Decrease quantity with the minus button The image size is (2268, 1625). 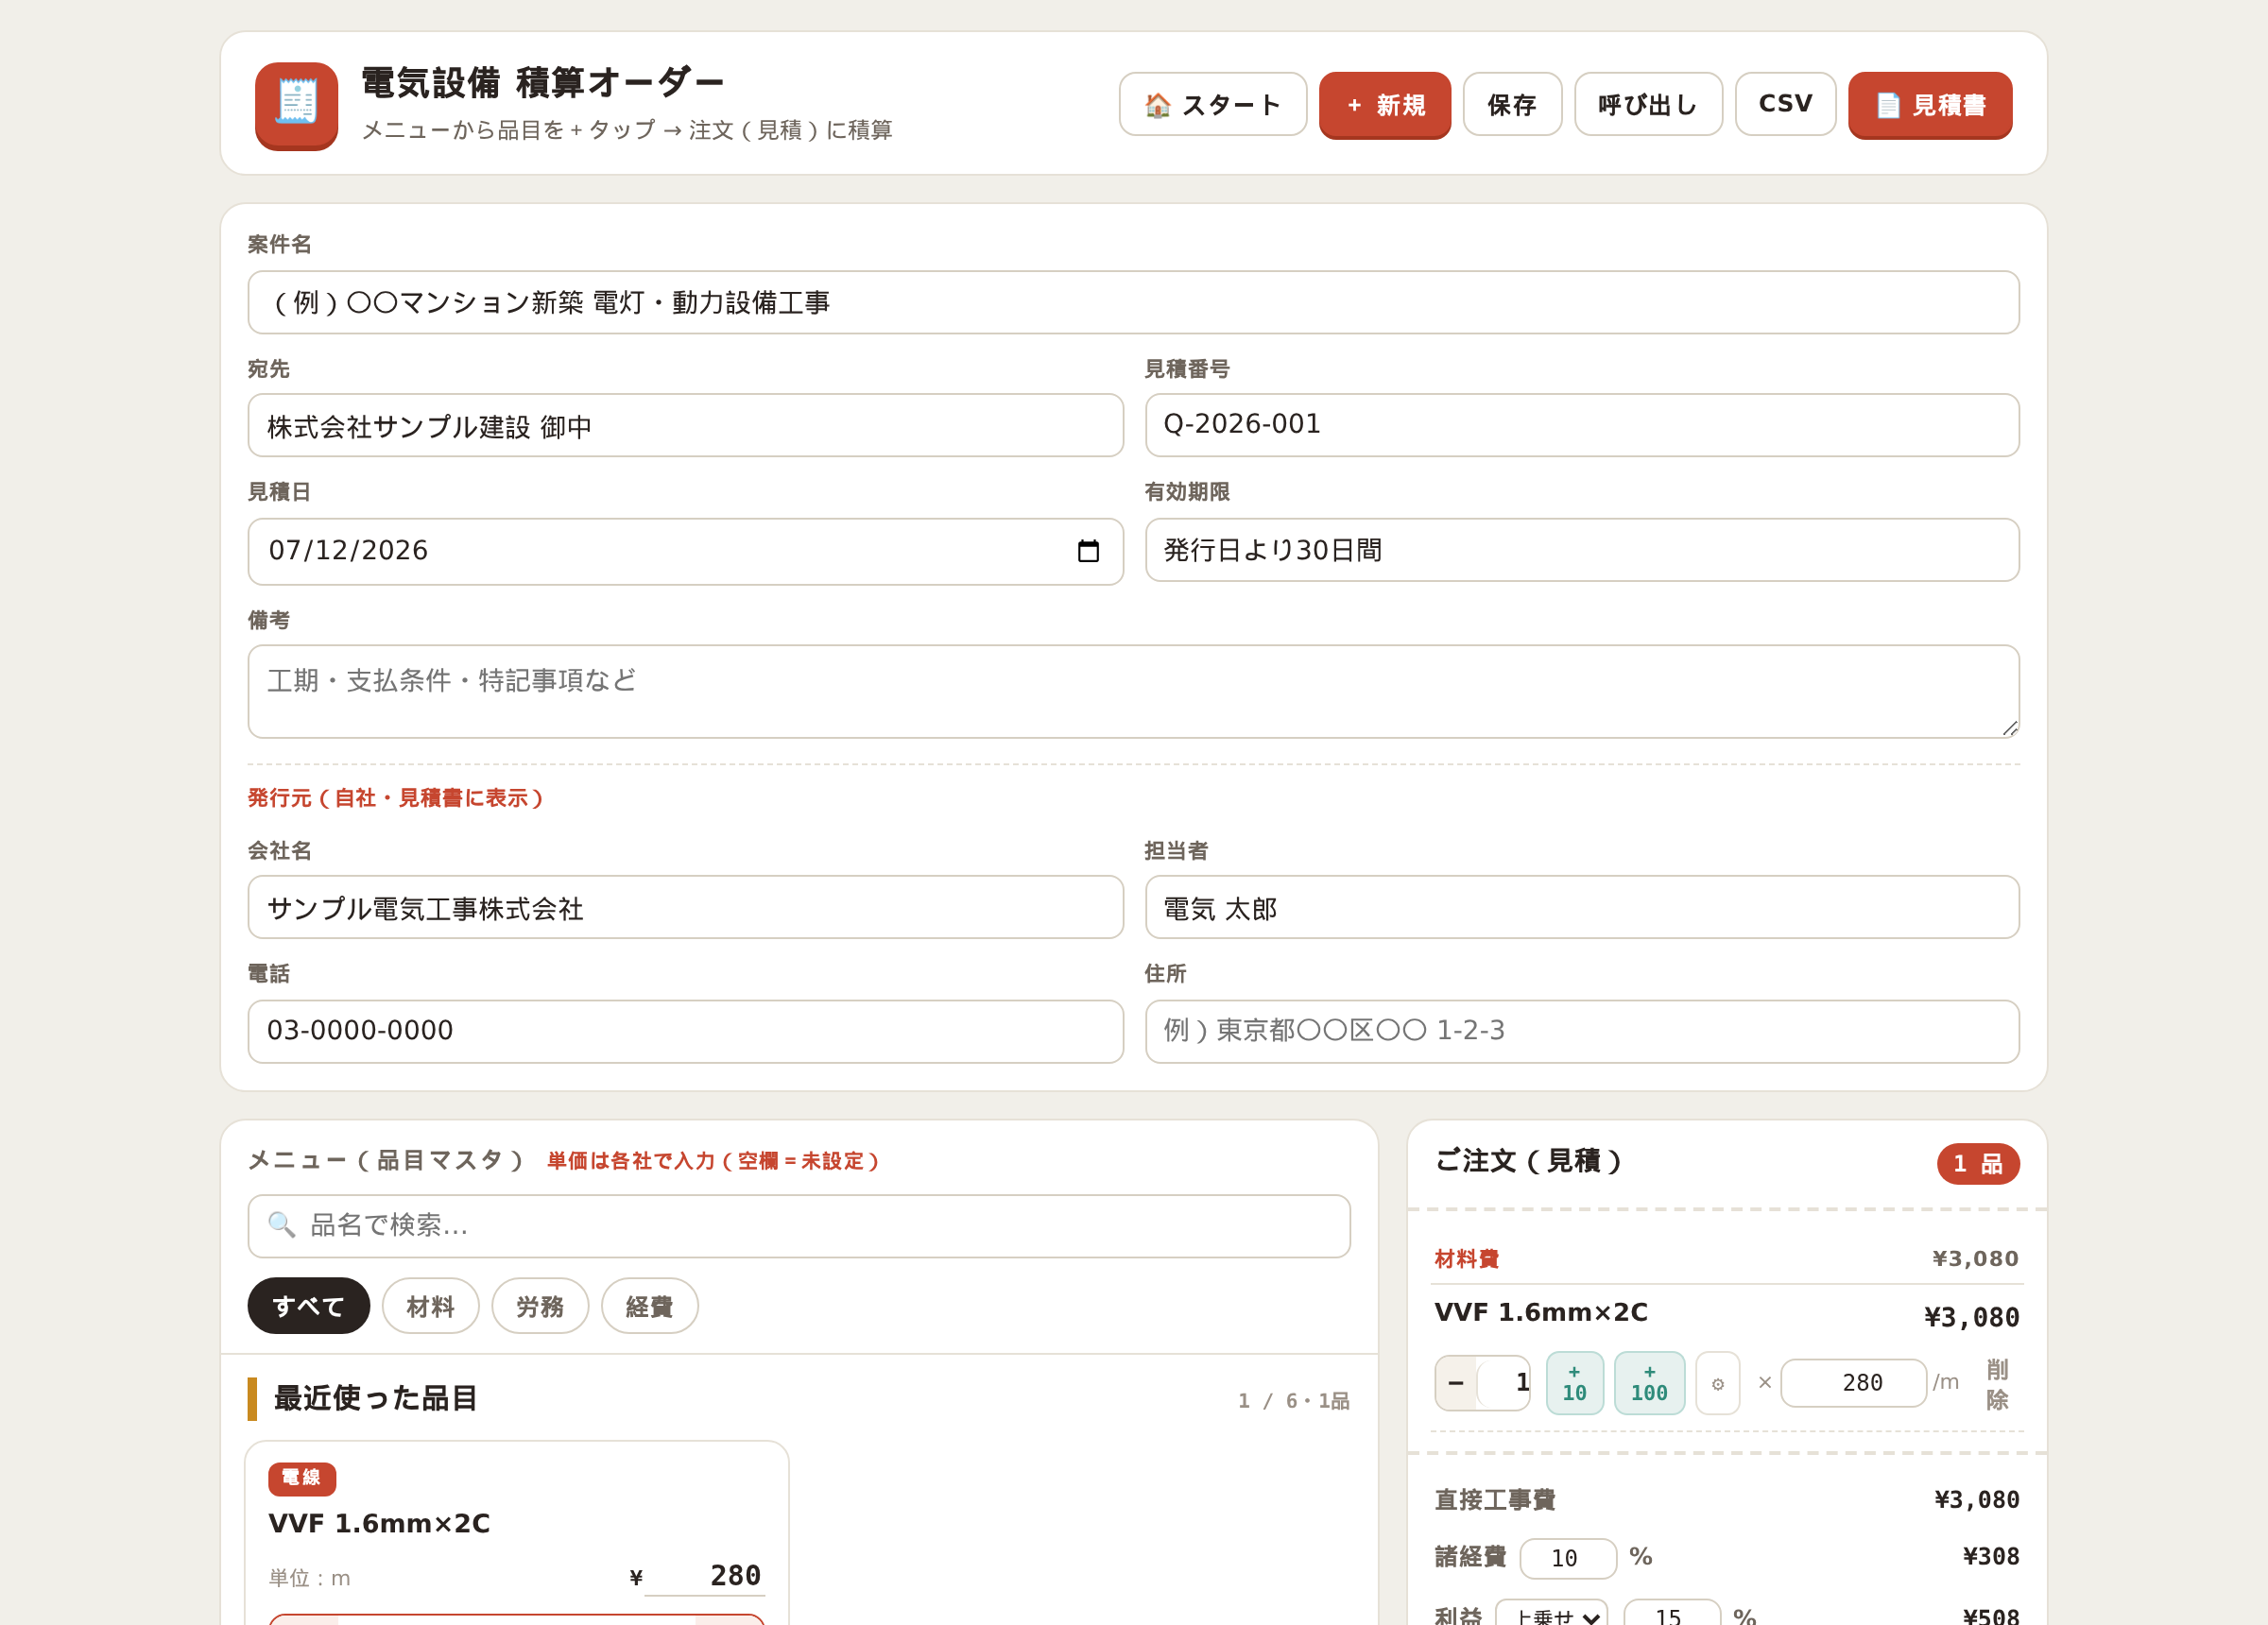click(1455, 1382)
